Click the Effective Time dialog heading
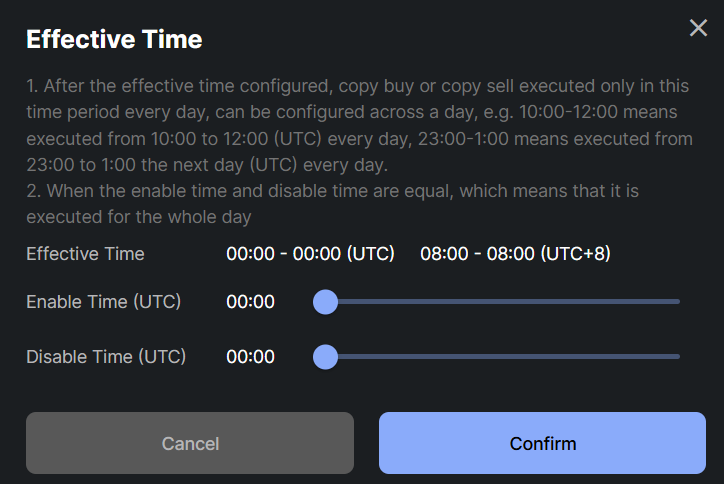Screen dimensions: 724x484 [x=114, y=39]
